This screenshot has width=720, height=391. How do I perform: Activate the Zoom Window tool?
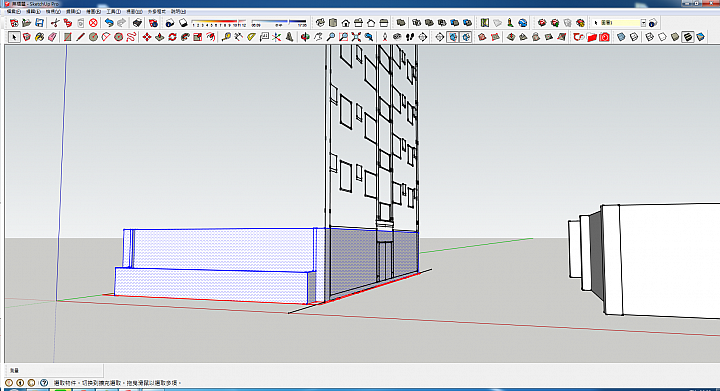[x=343, y=37]
